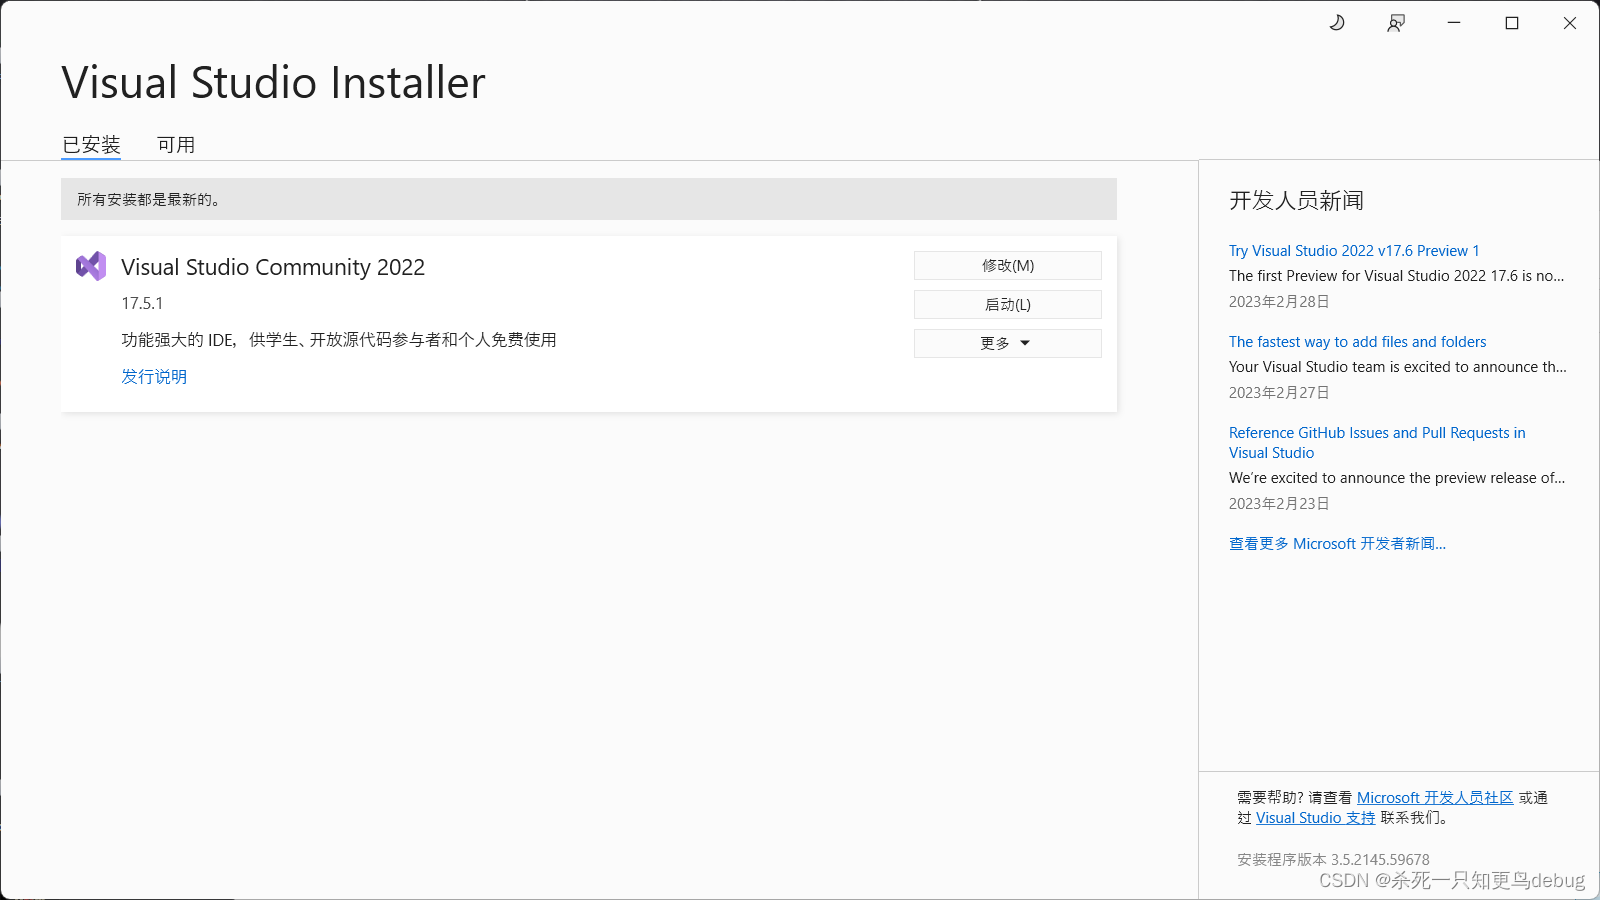Open the 发行说明 release notes link
The image size is (1600, 900).
(154, 376)
